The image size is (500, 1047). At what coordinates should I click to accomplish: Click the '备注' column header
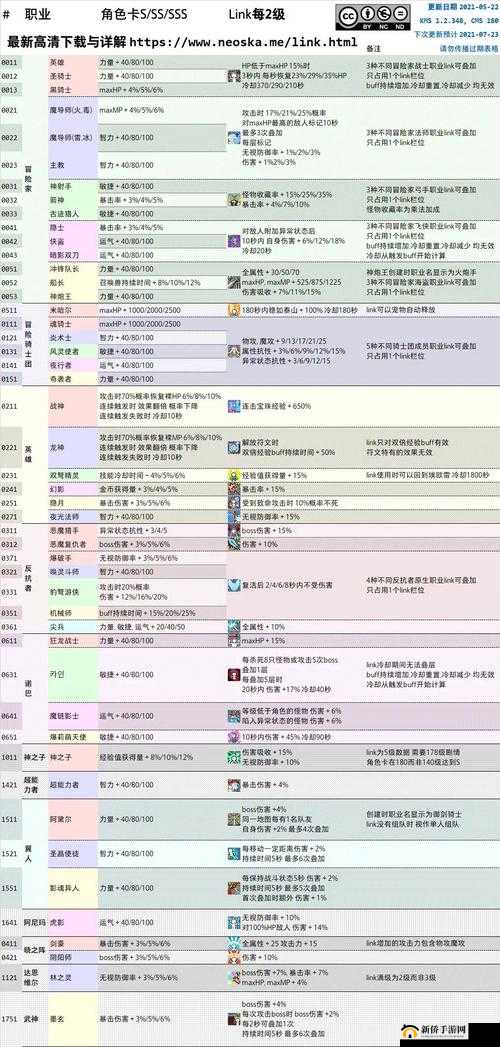pyautogui.click(x=374, y=49)
